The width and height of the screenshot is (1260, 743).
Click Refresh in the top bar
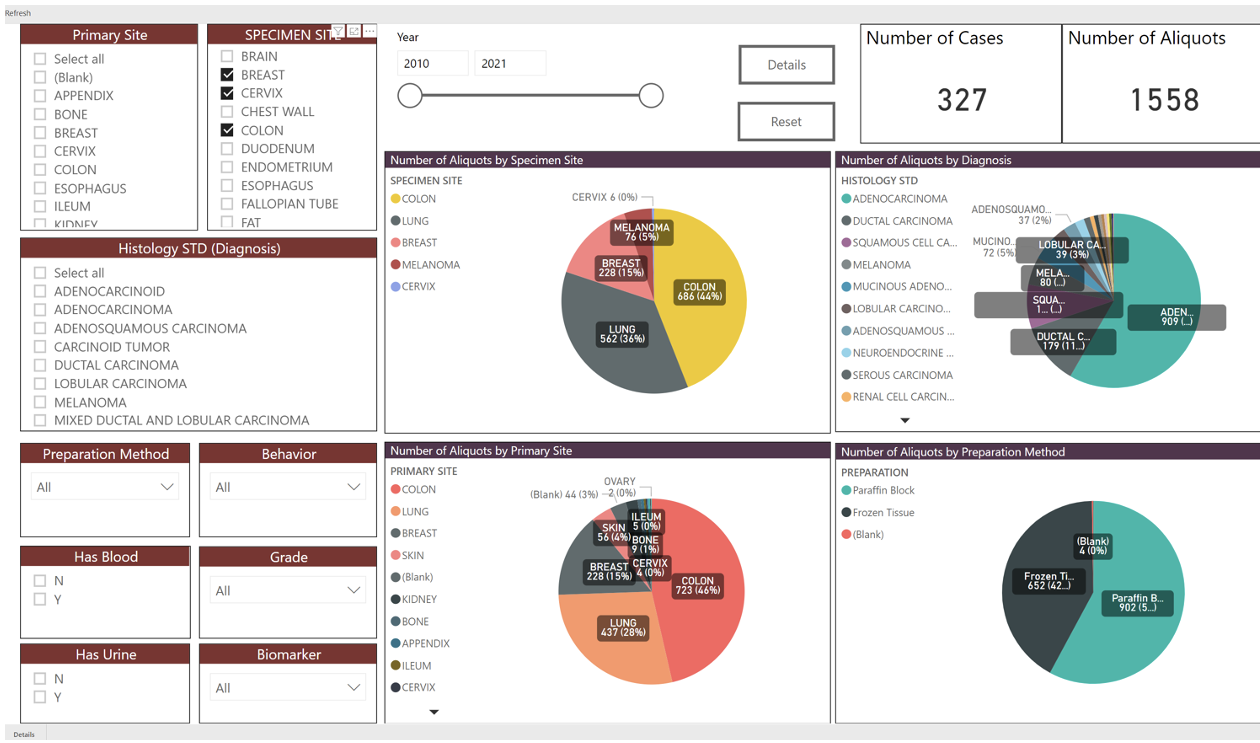point(18,13)
